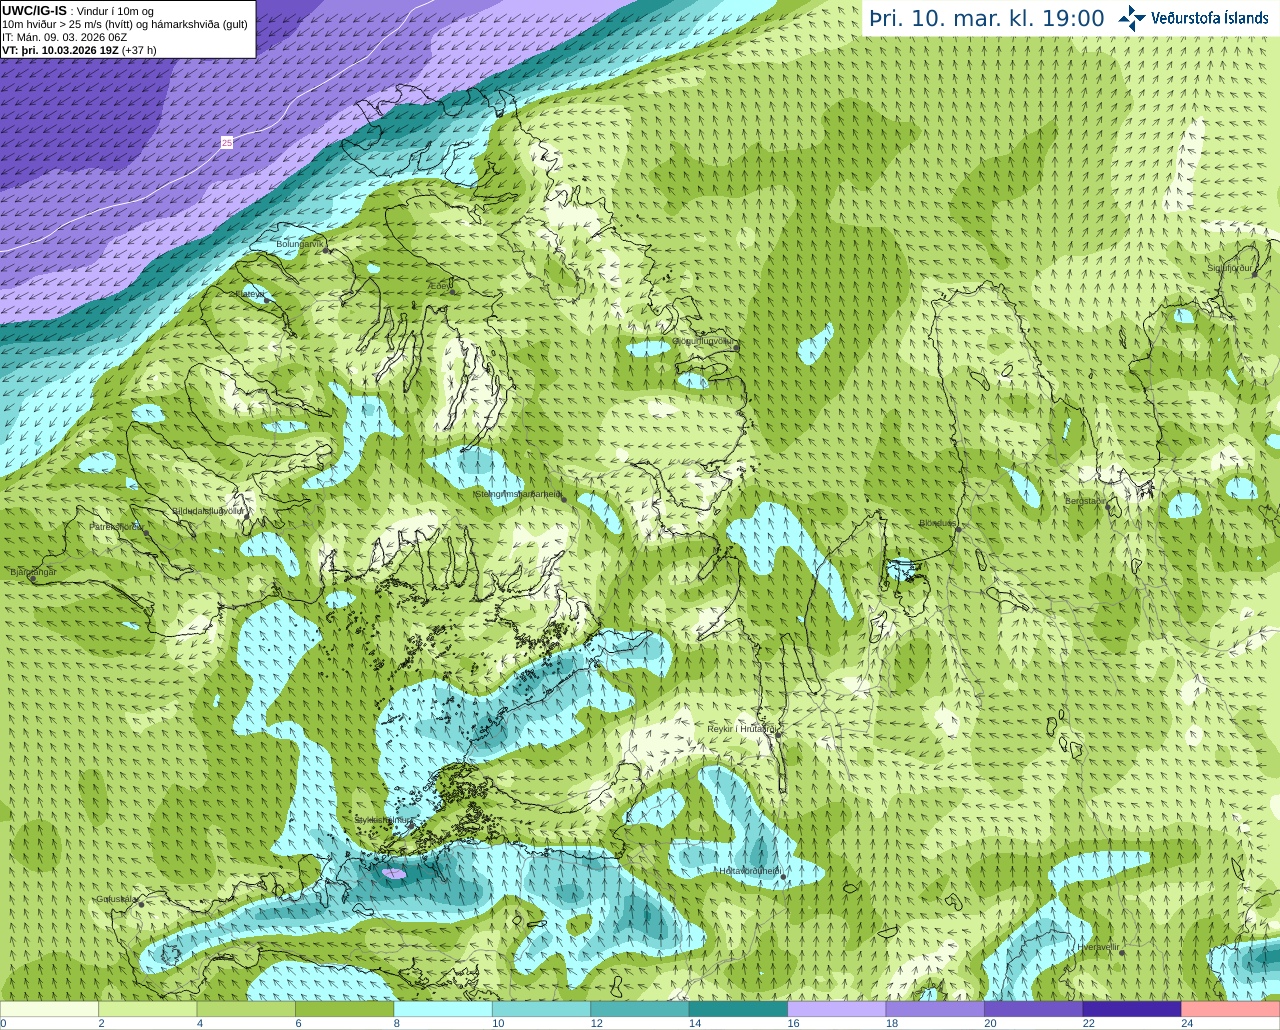This screenshot has height=1030, width=1280.
Task: Click the Bíldudalsflugvöllur station label
Action: (208, 510)
